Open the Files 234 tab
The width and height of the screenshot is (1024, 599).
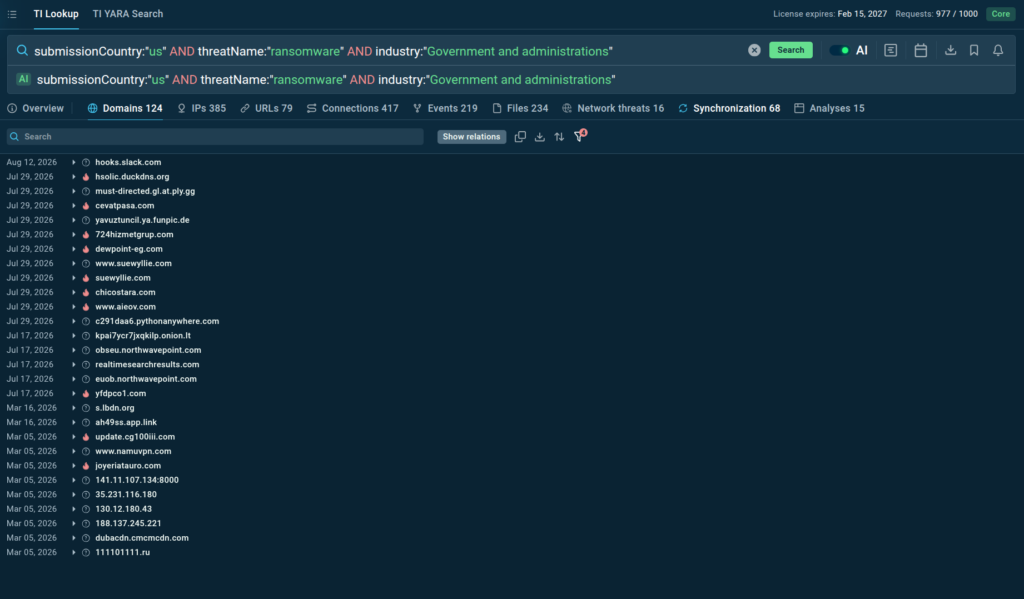tap(520, 108)
